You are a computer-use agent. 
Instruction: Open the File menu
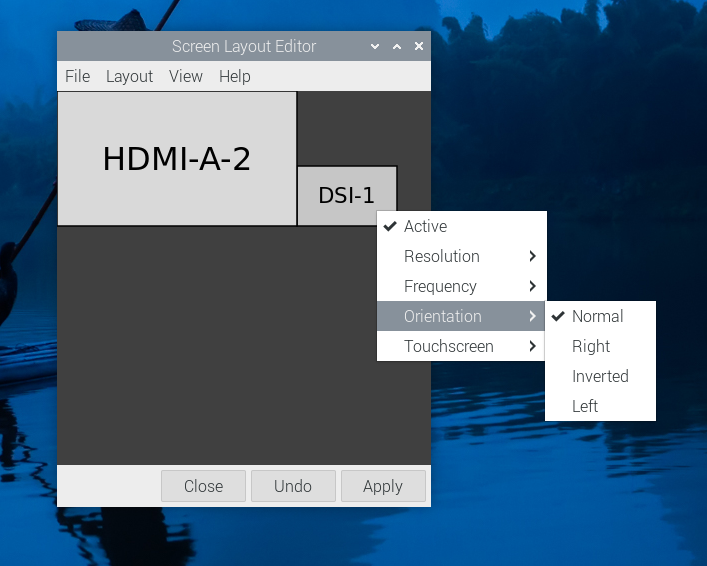coord(77,77)
